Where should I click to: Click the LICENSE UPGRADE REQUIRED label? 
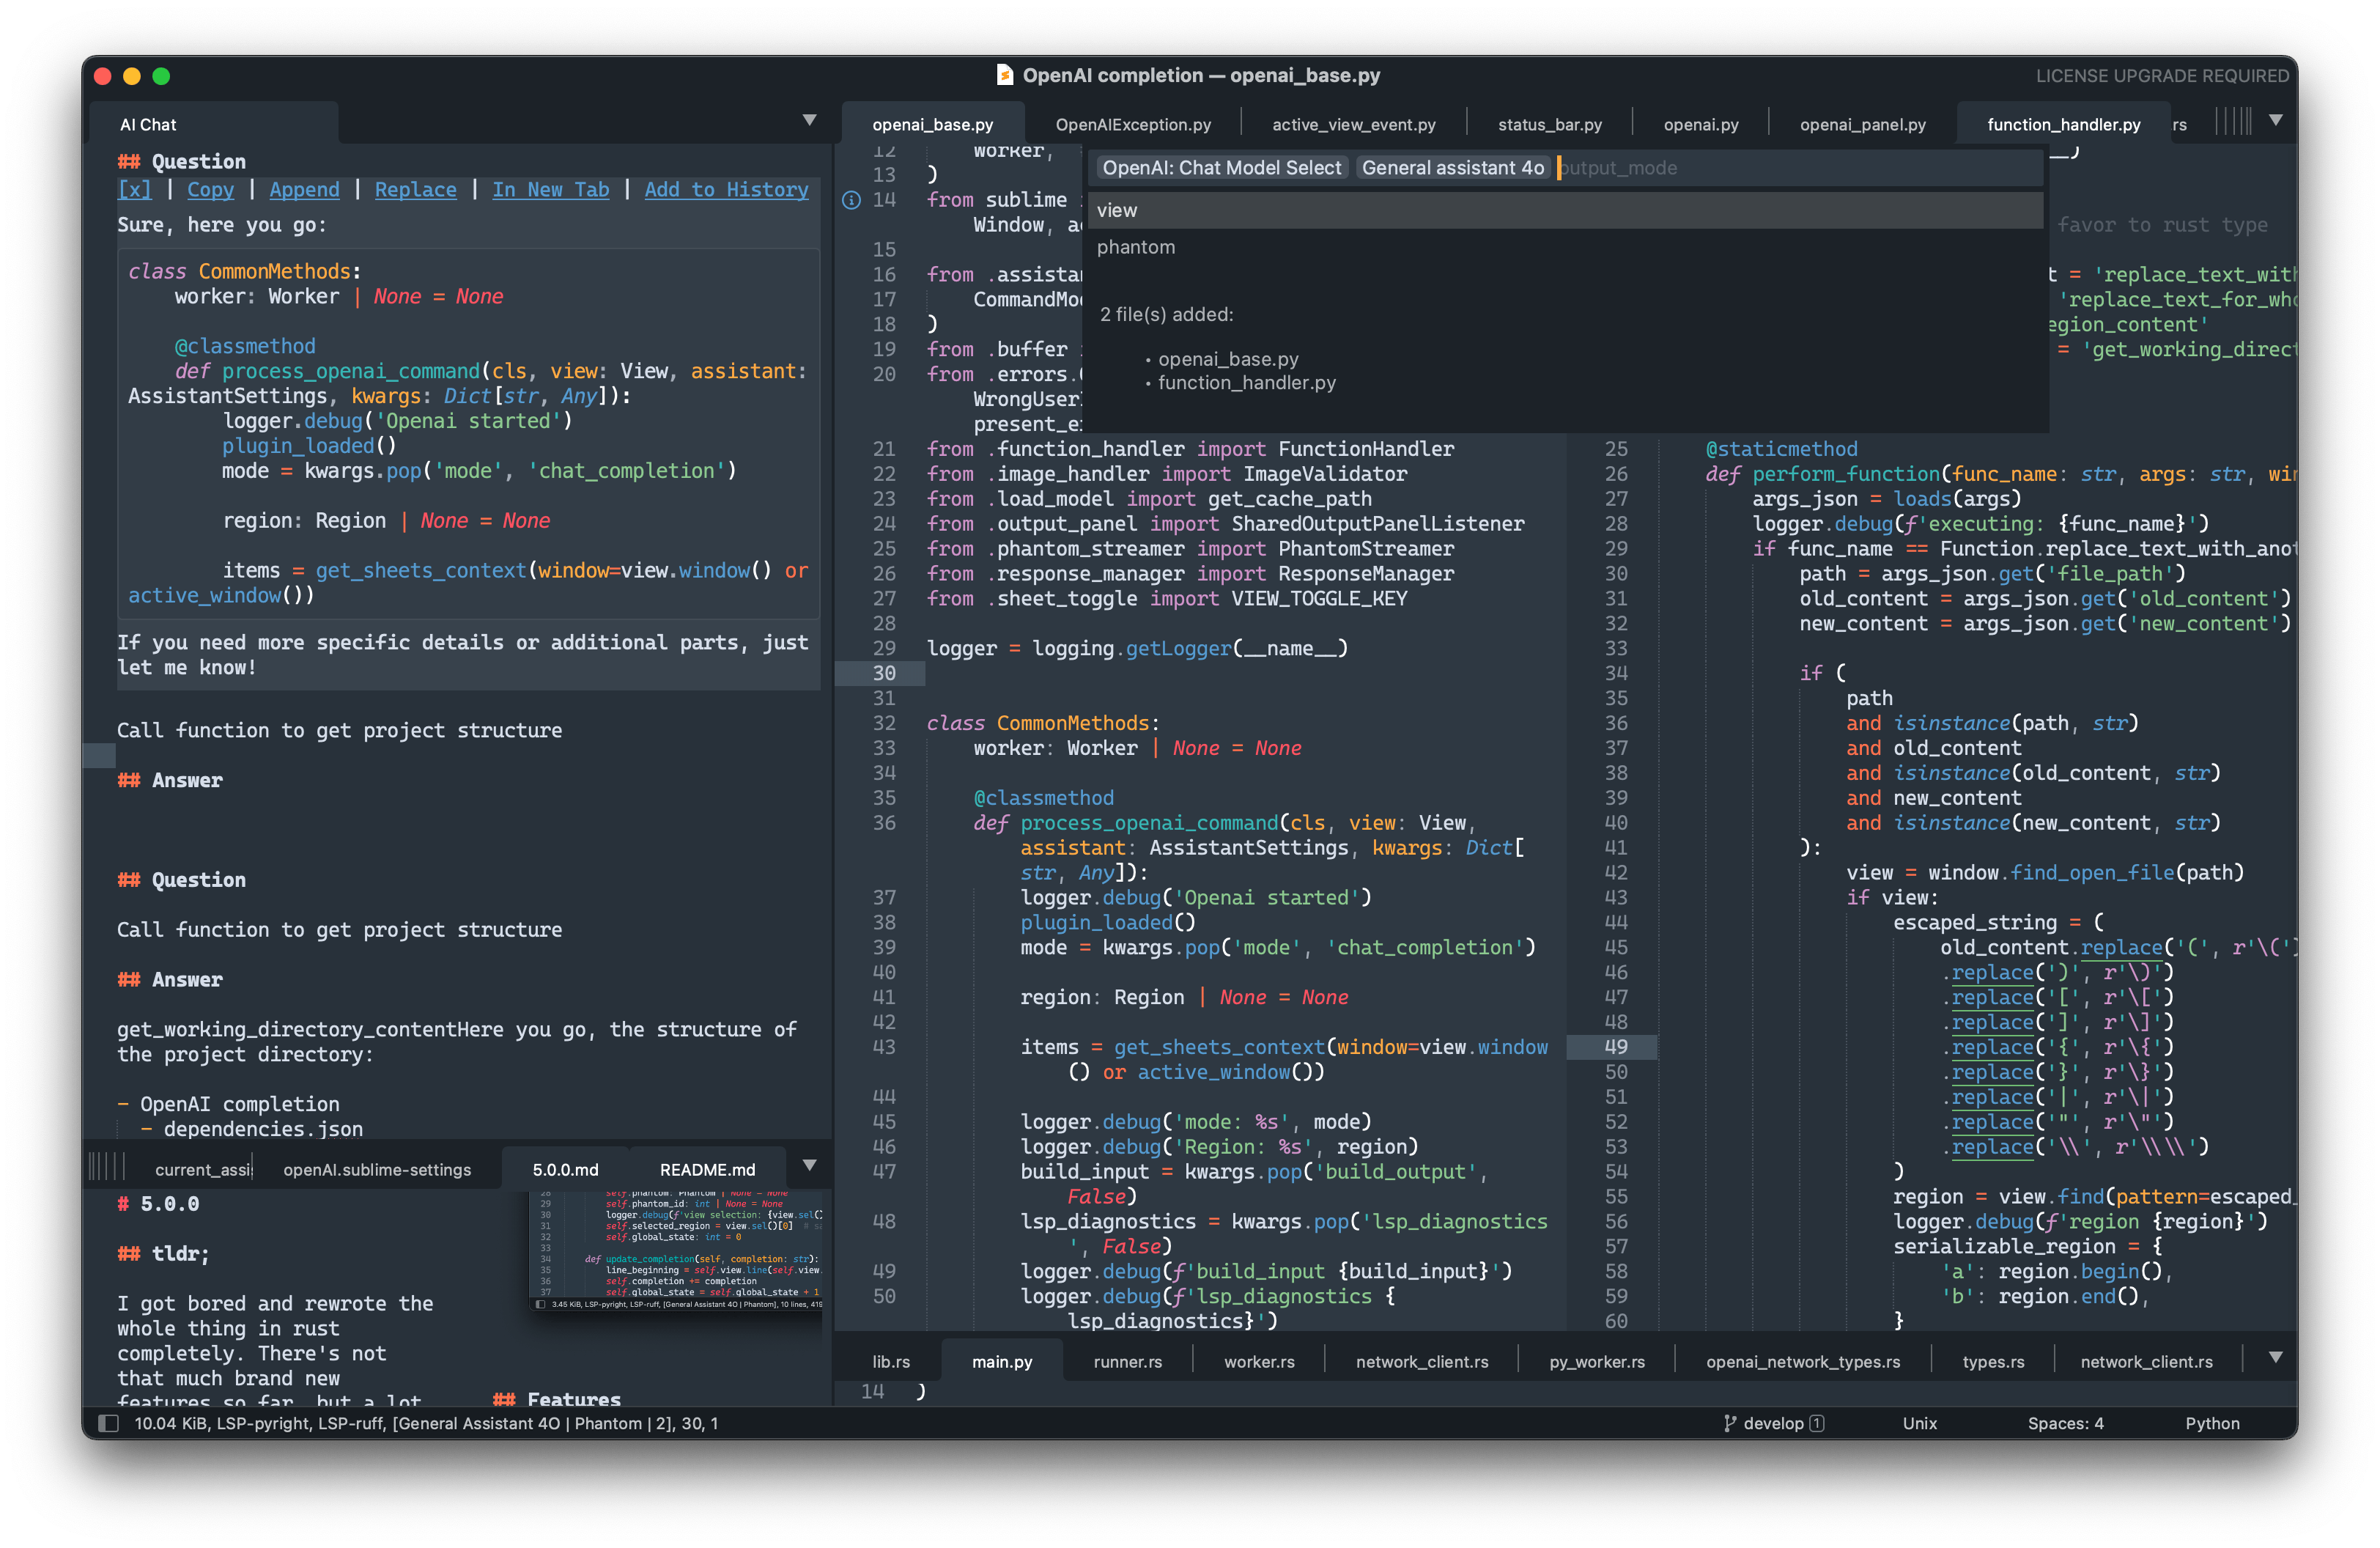2162,76
